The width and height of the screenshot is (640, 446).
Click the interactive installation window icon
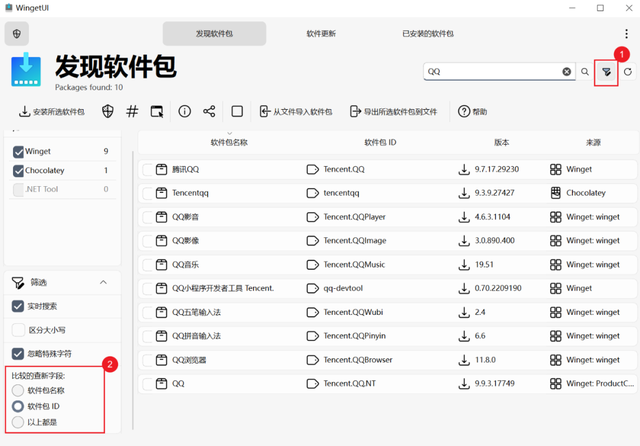pyautogui.click(x=157, y=111)
